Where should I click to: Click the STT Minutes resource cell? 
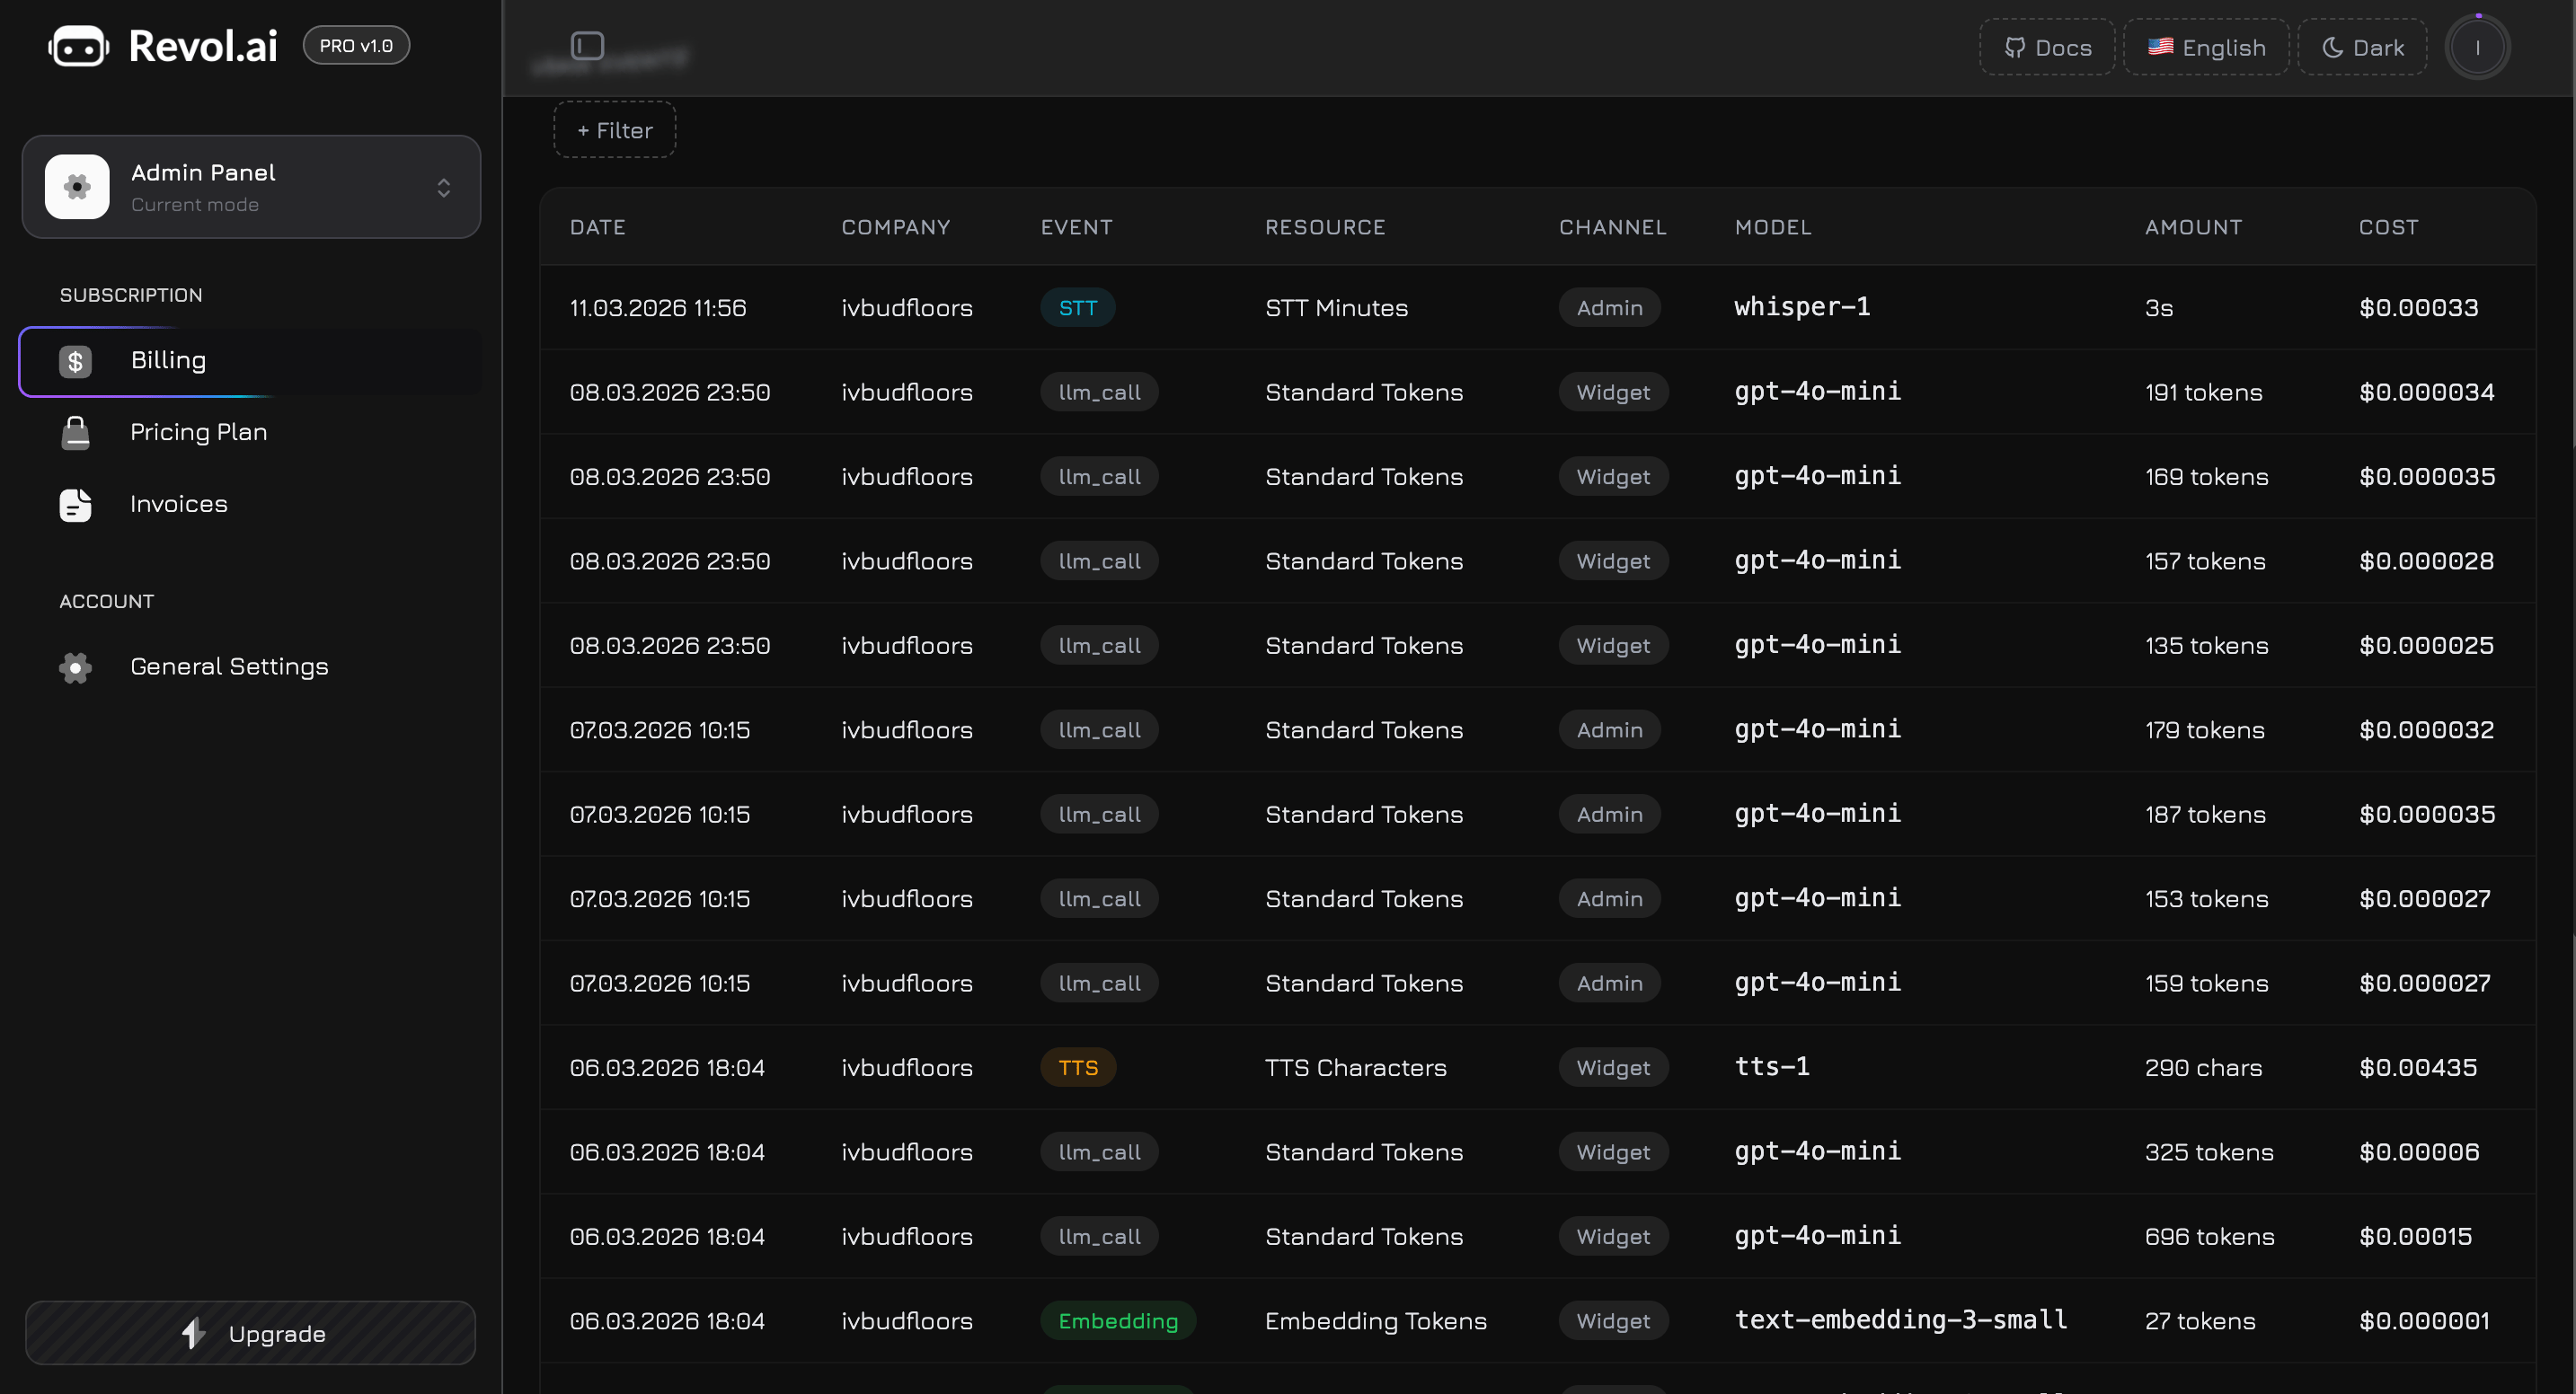click(1336, 308)
